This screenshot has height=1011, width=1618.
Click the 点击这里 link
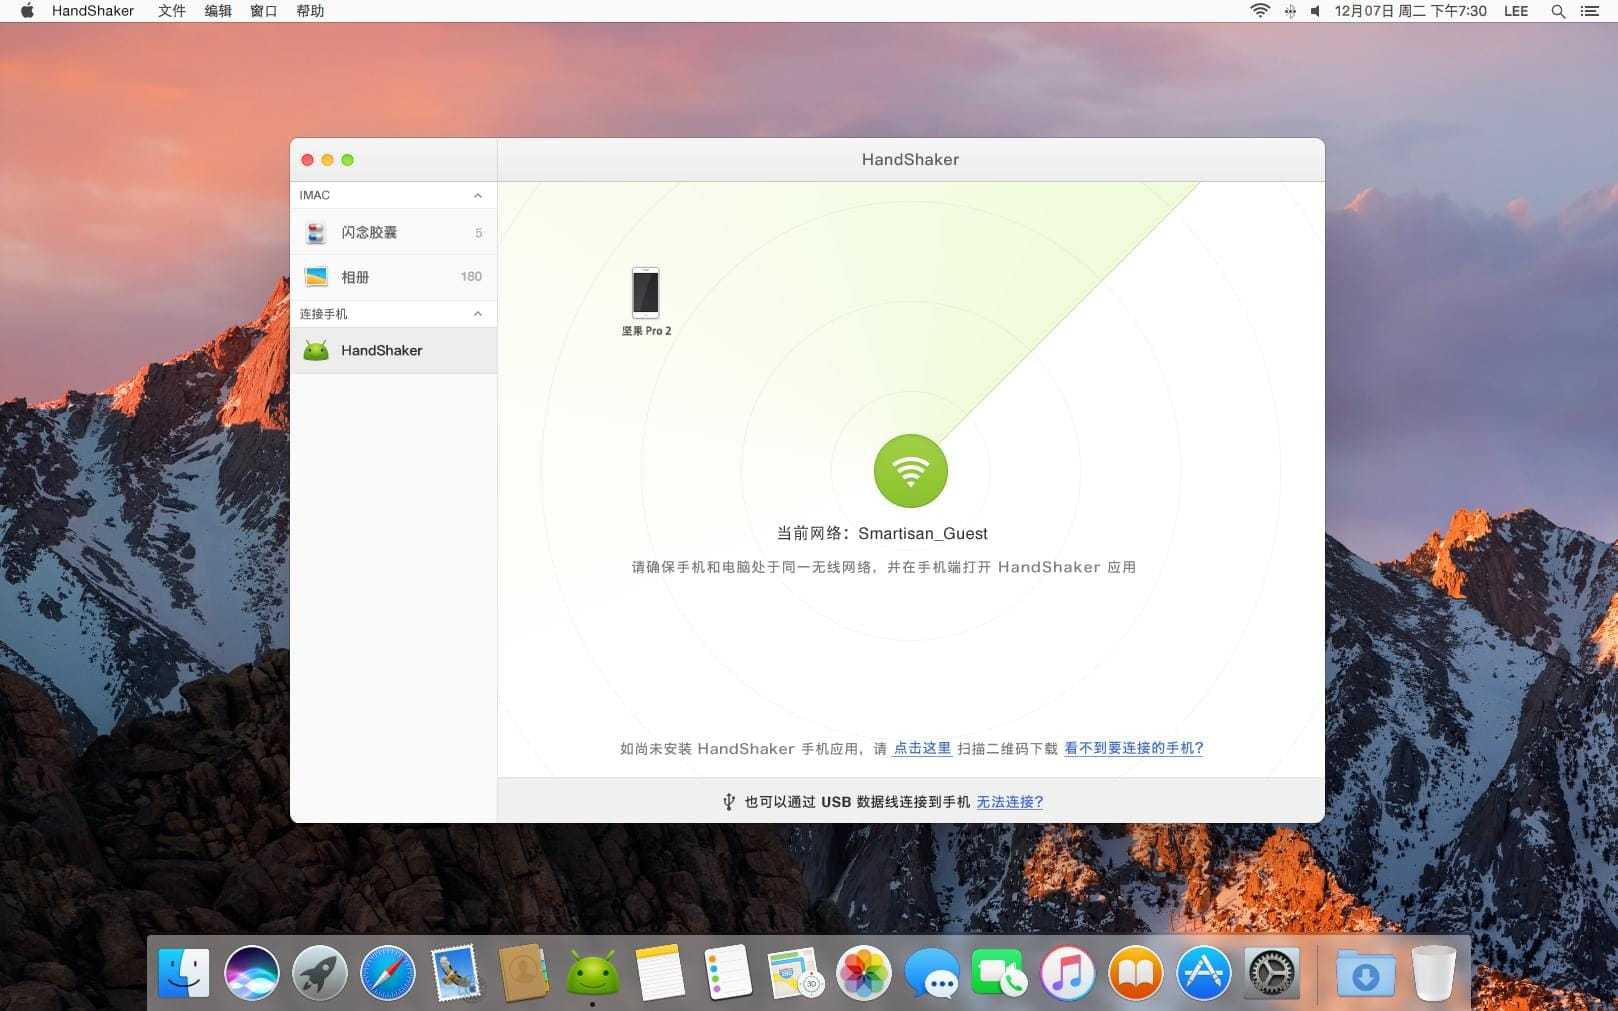pyautogui.click(x=921, y=748)
